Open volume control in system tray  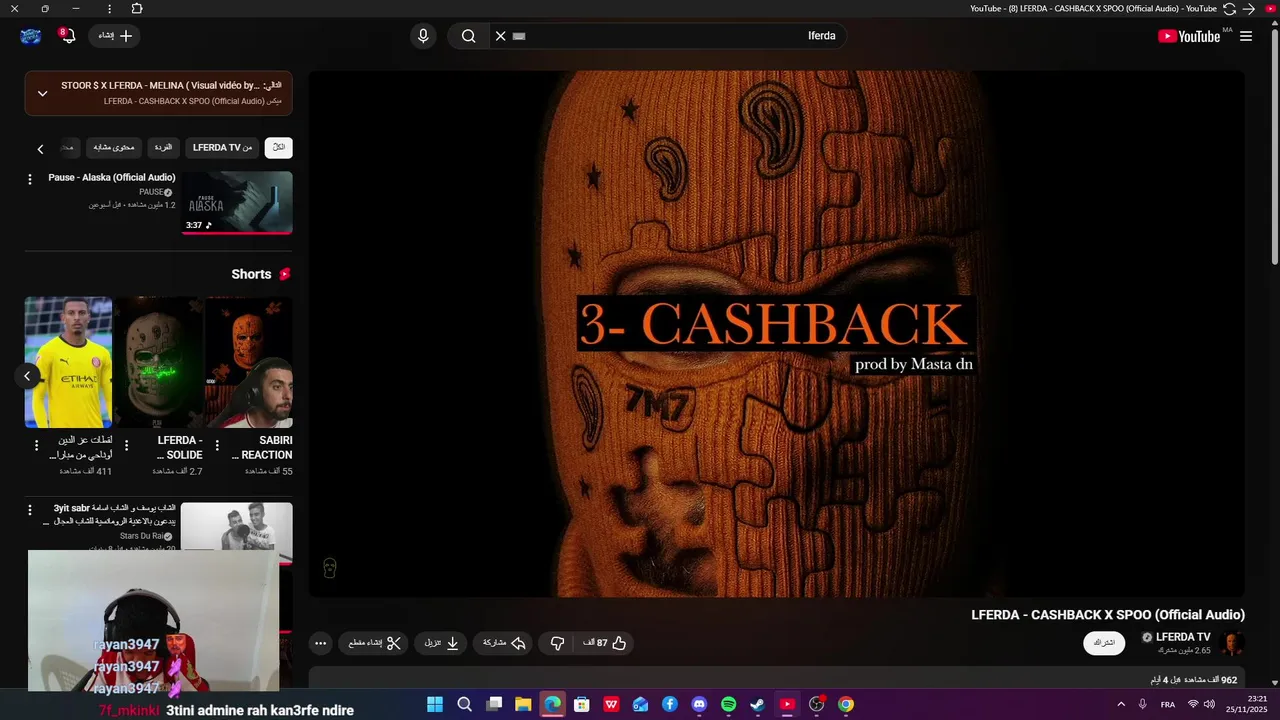pyautogui.click(x=1209, y=704)
